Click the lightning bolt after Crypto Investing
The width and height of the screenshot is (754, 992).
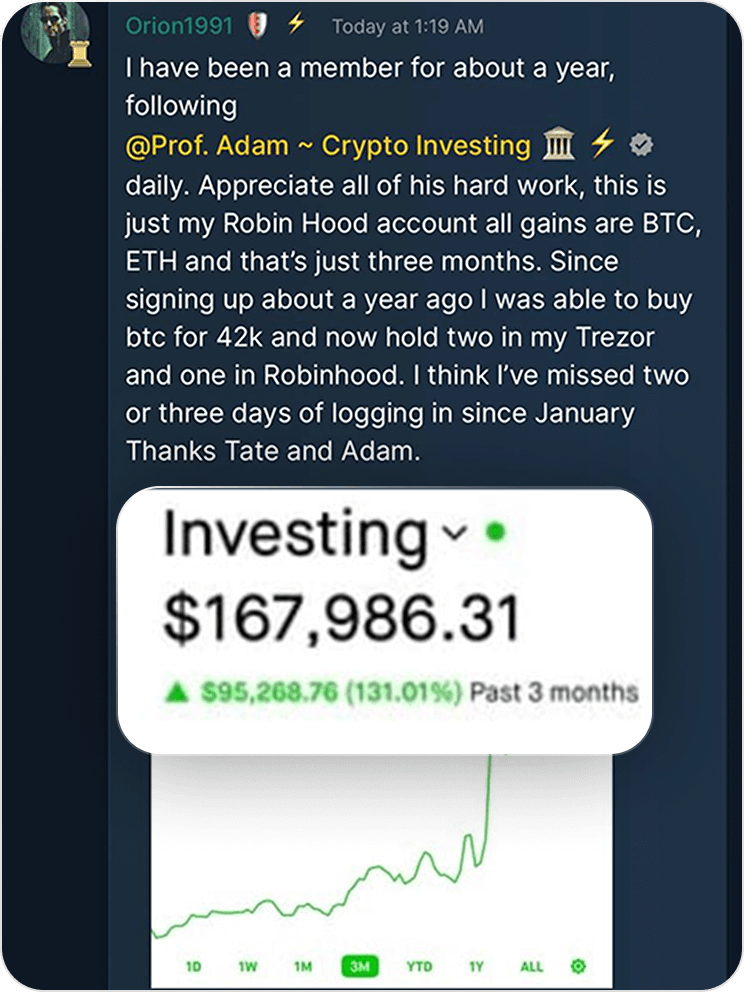click(601, 146)
